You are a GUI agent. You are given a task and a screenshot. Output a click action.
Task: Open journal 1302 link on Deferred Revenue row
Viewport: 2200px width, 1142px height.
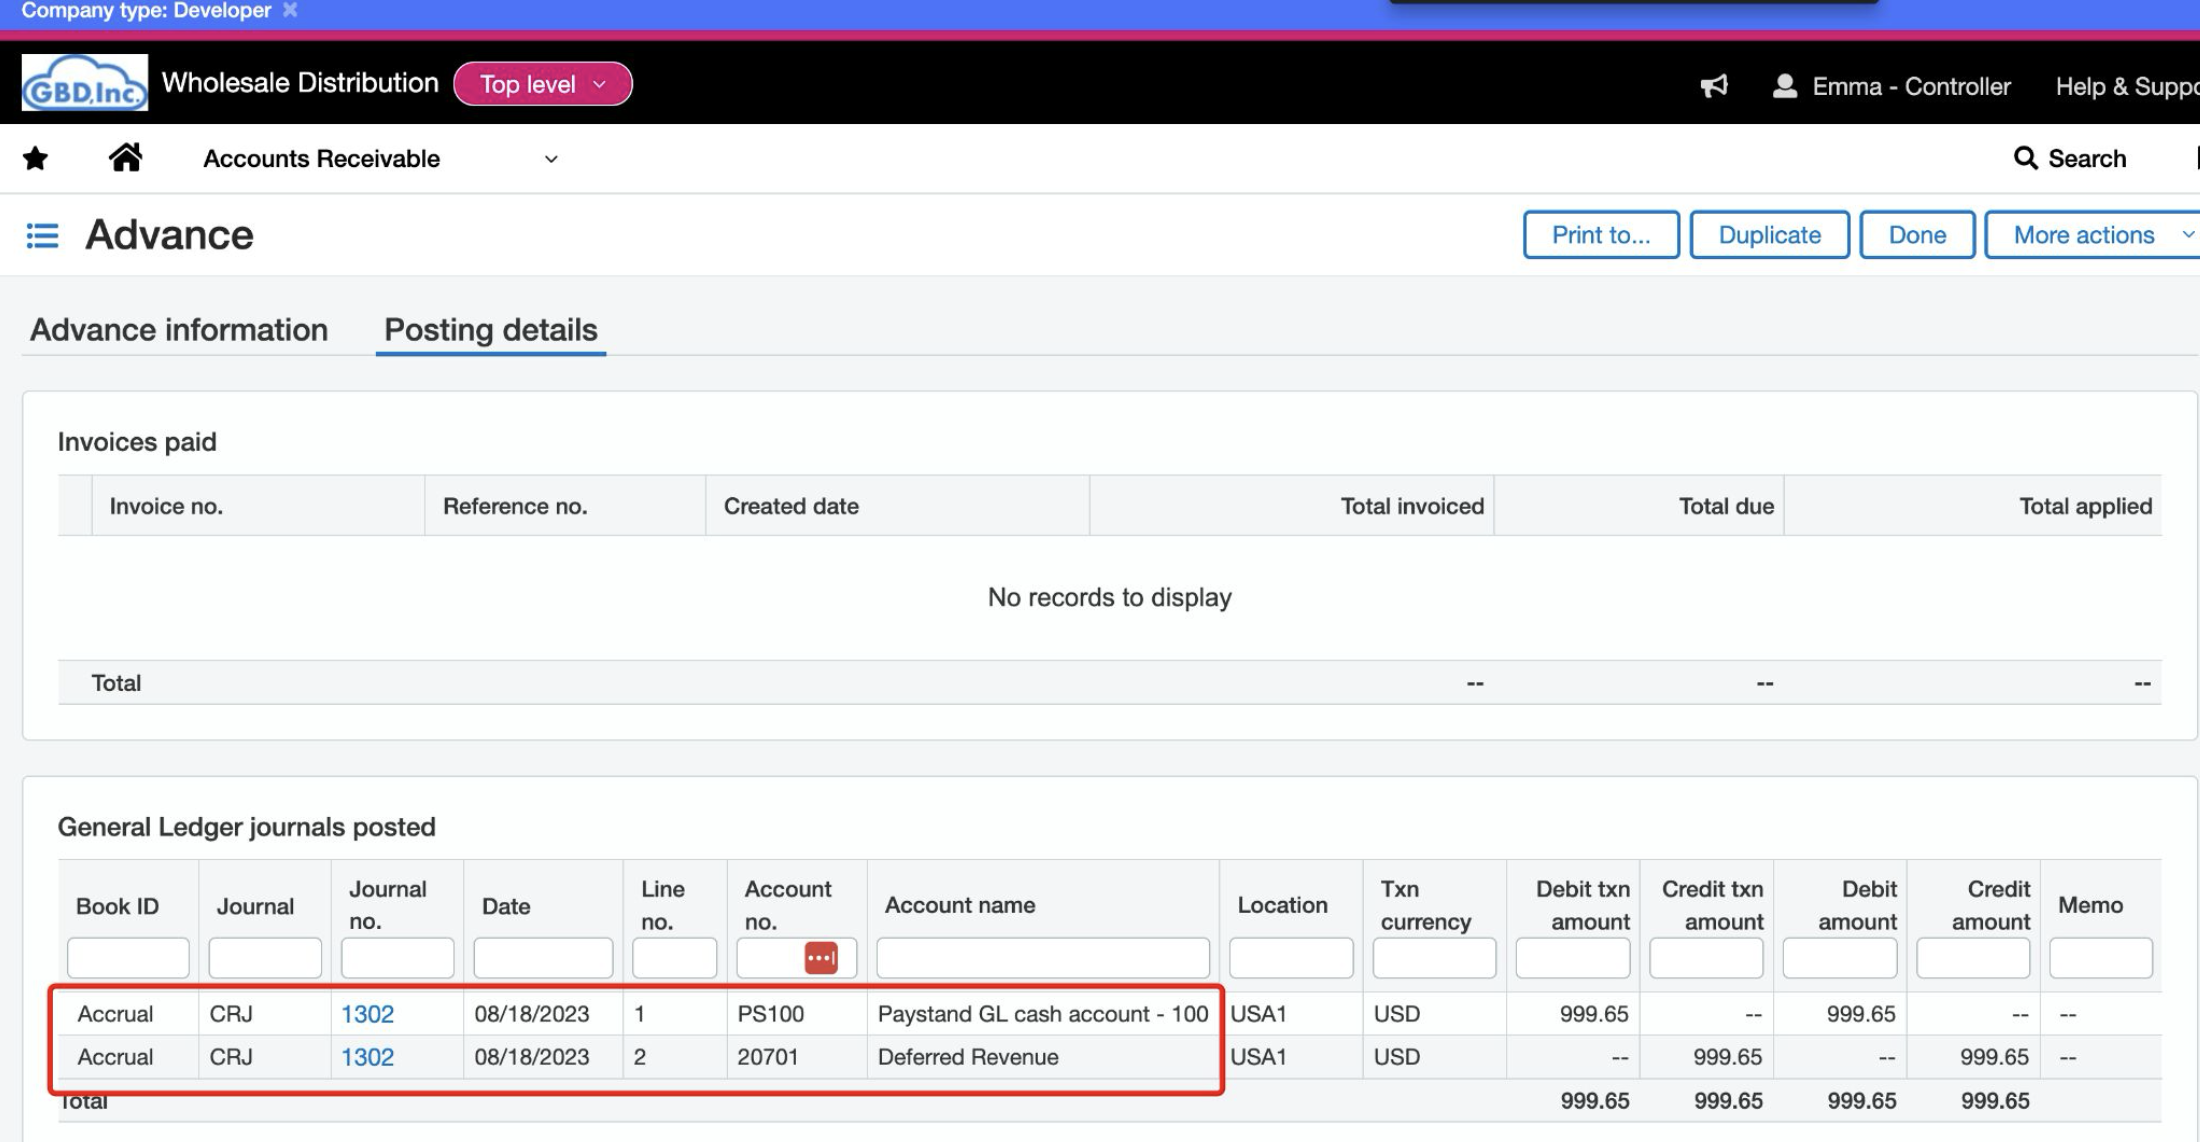point(367,1057)
